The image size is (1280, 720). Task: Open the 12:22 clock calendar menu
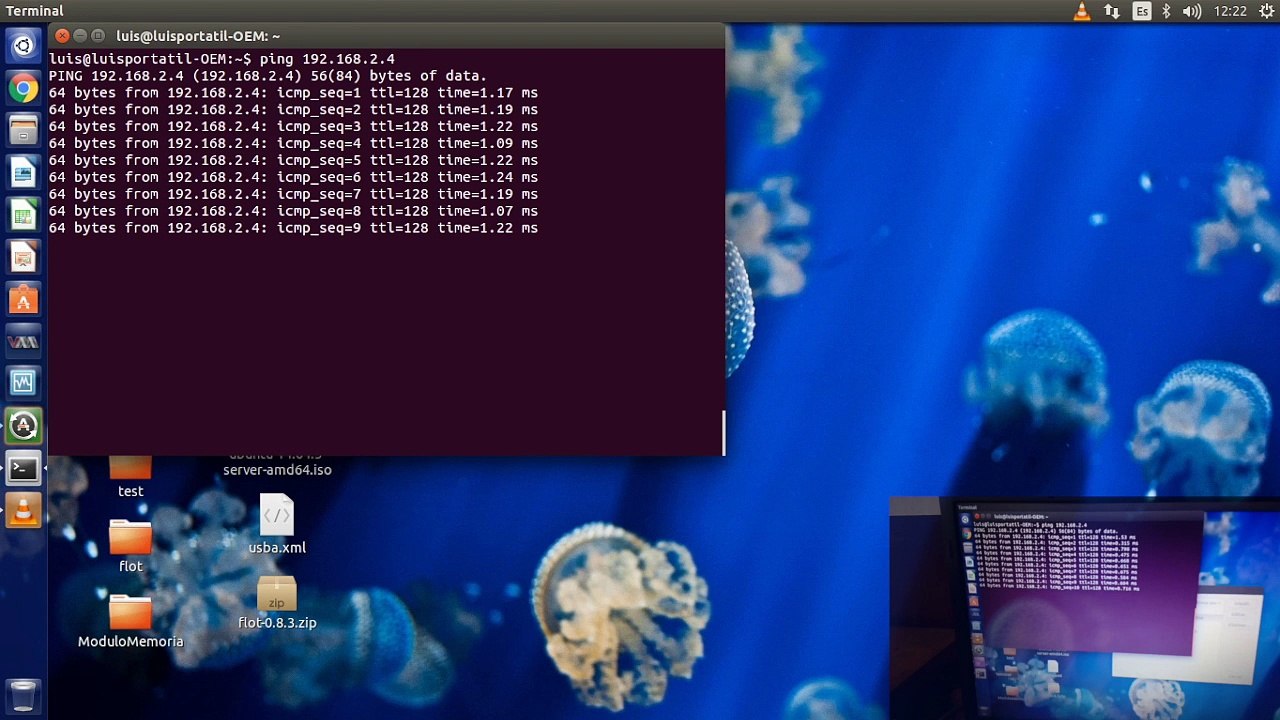1230,11
